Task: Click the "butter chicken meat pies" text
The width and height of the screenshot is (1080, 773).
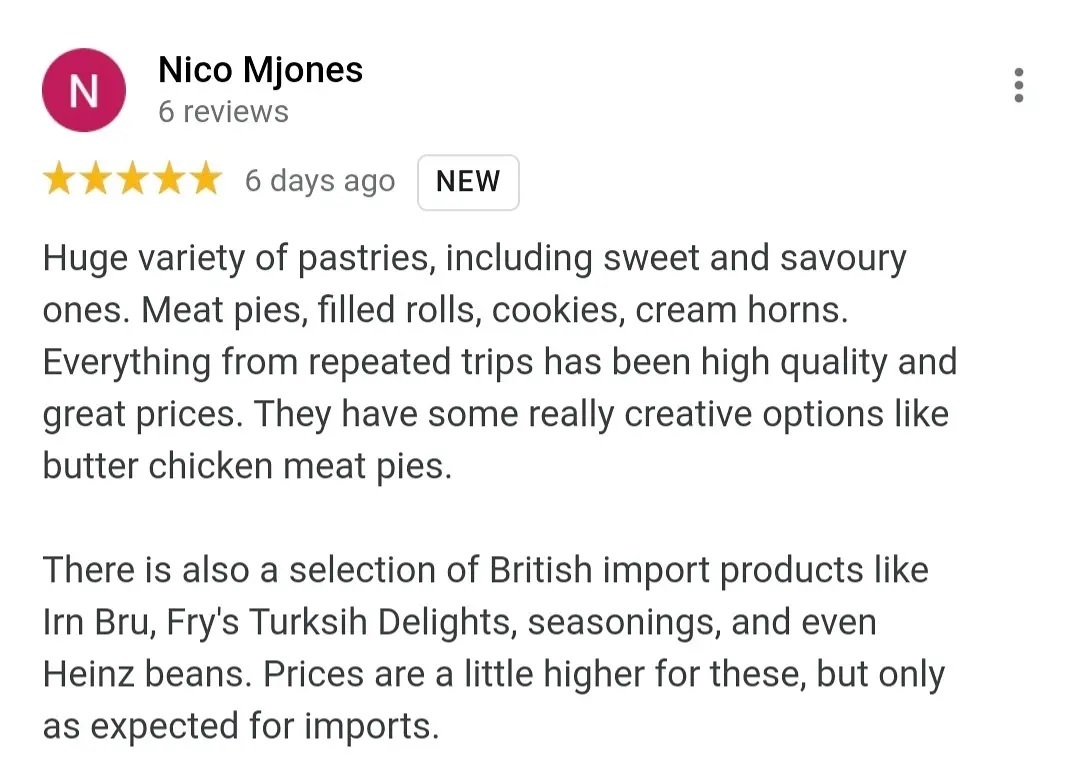Action: click(247, 466)
